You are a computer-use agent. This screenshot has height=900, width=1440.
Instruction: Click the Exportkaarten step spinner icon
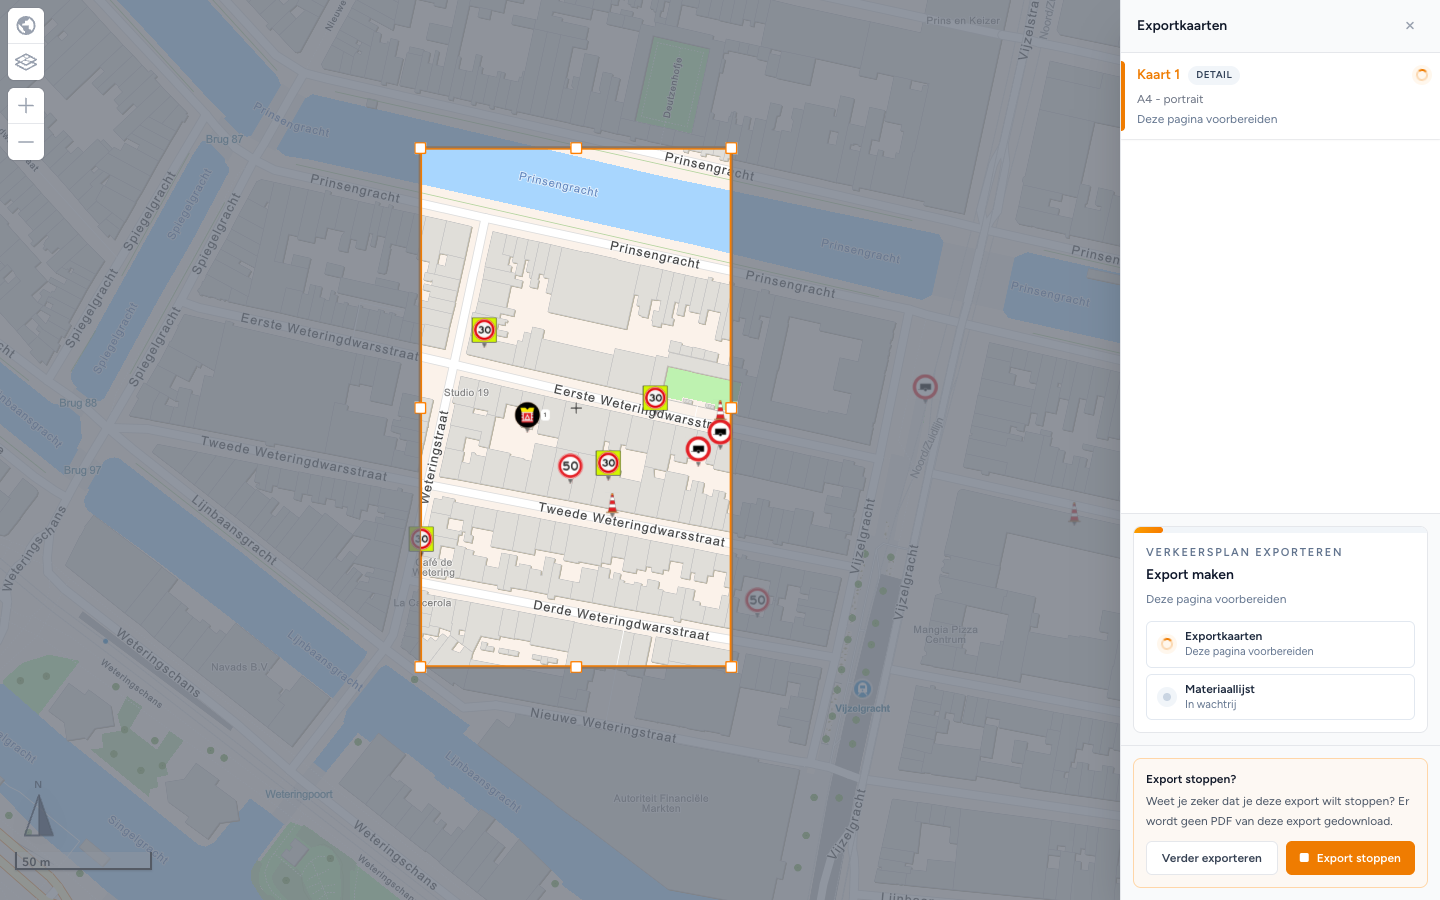coord(1167,644)
